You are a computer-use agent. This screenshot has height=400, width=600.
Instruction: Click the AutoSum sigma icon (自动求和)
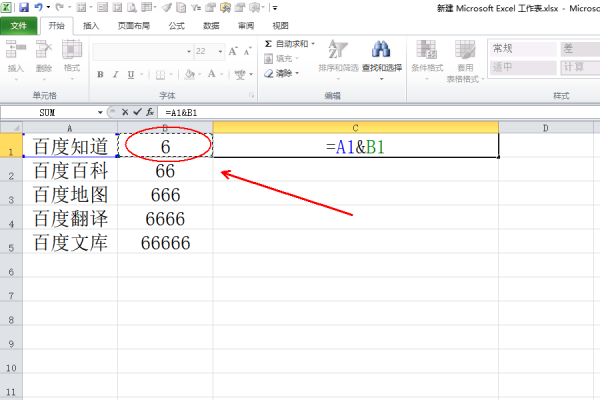click(268, 44)
